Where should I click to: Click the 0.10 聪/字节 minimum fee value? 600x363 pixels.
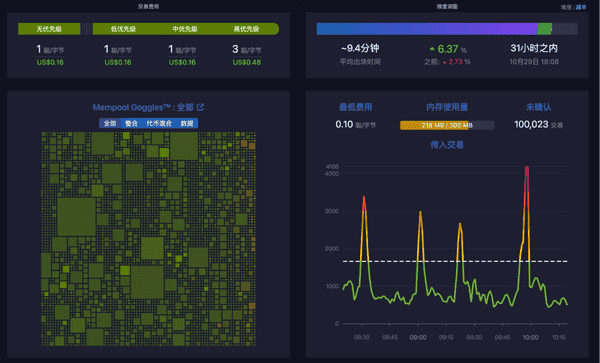[355, 124]
